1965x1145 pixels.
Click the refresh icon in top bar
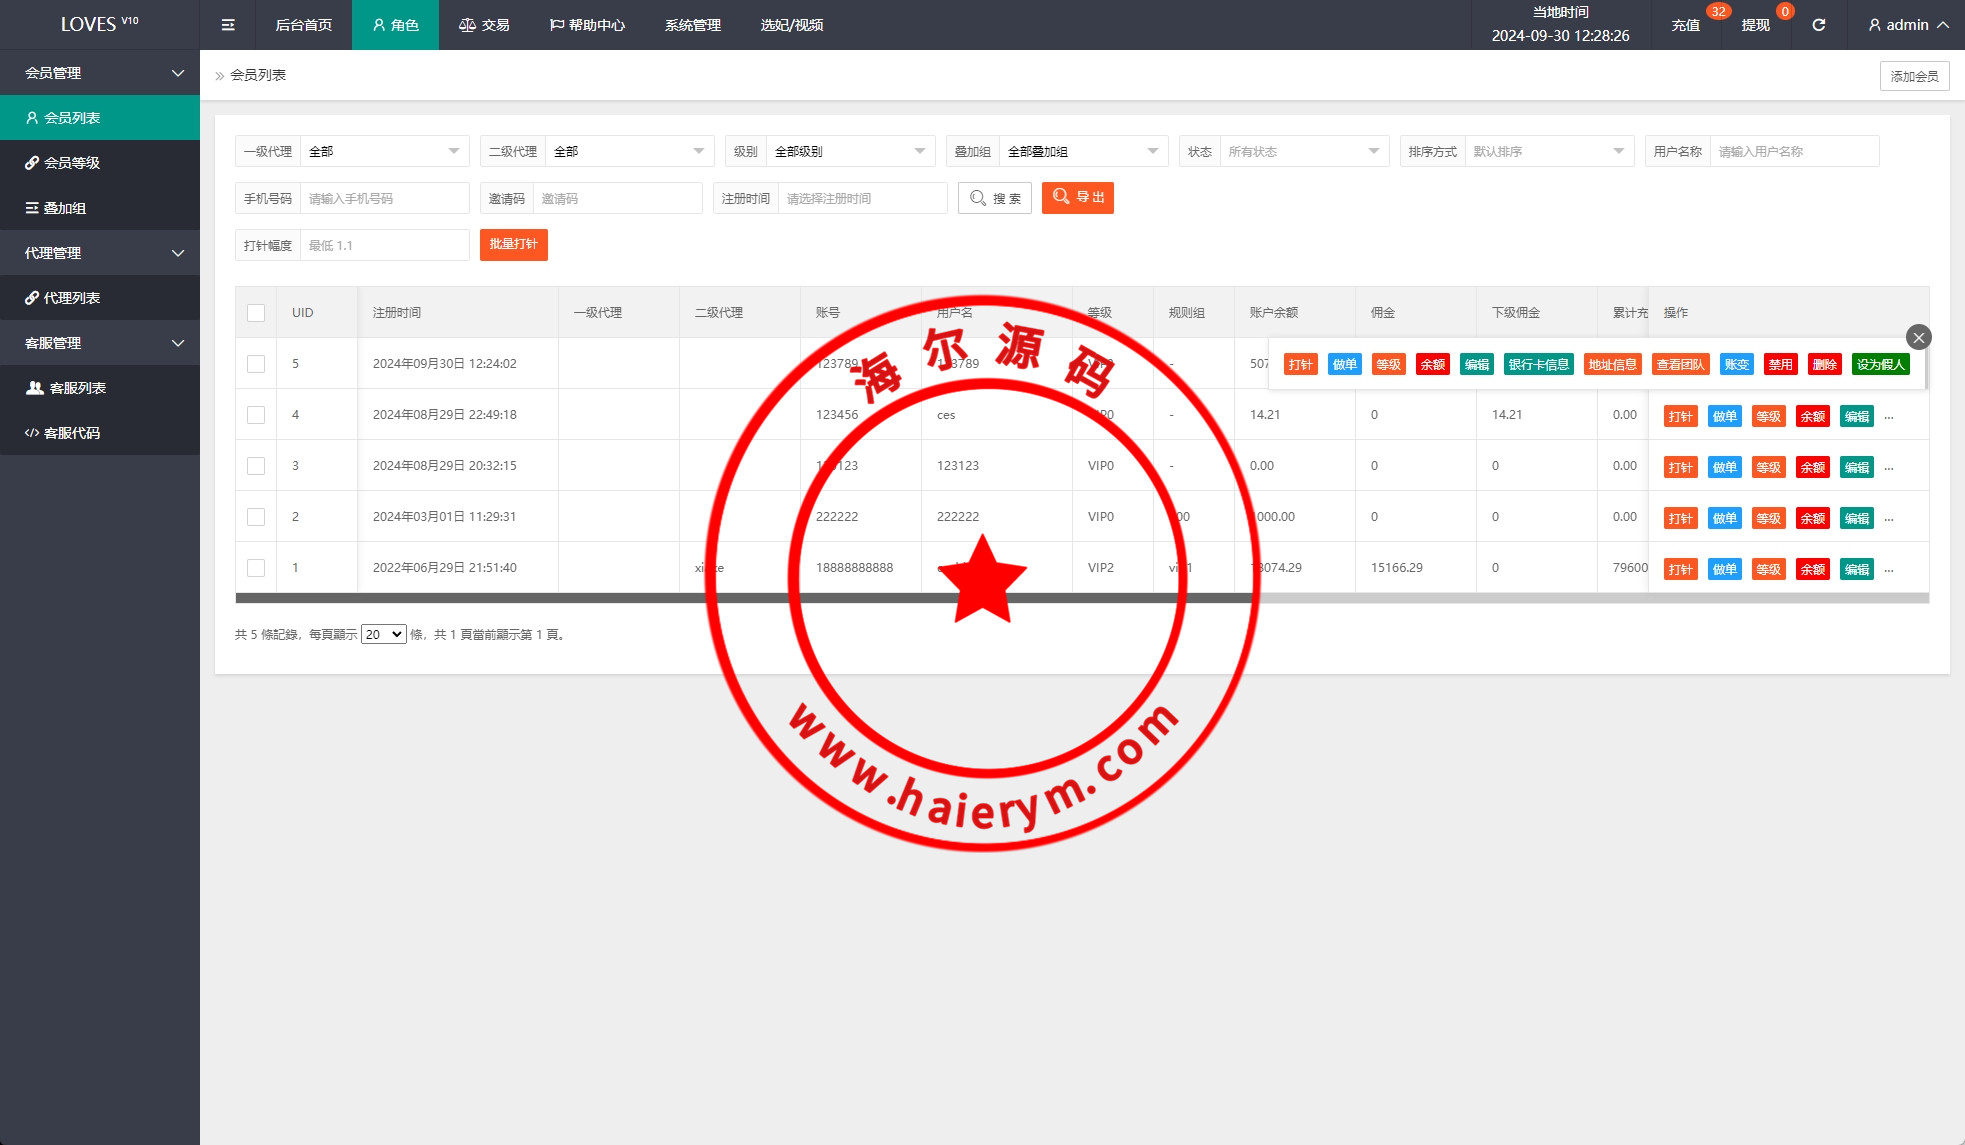coord(1818,25)
